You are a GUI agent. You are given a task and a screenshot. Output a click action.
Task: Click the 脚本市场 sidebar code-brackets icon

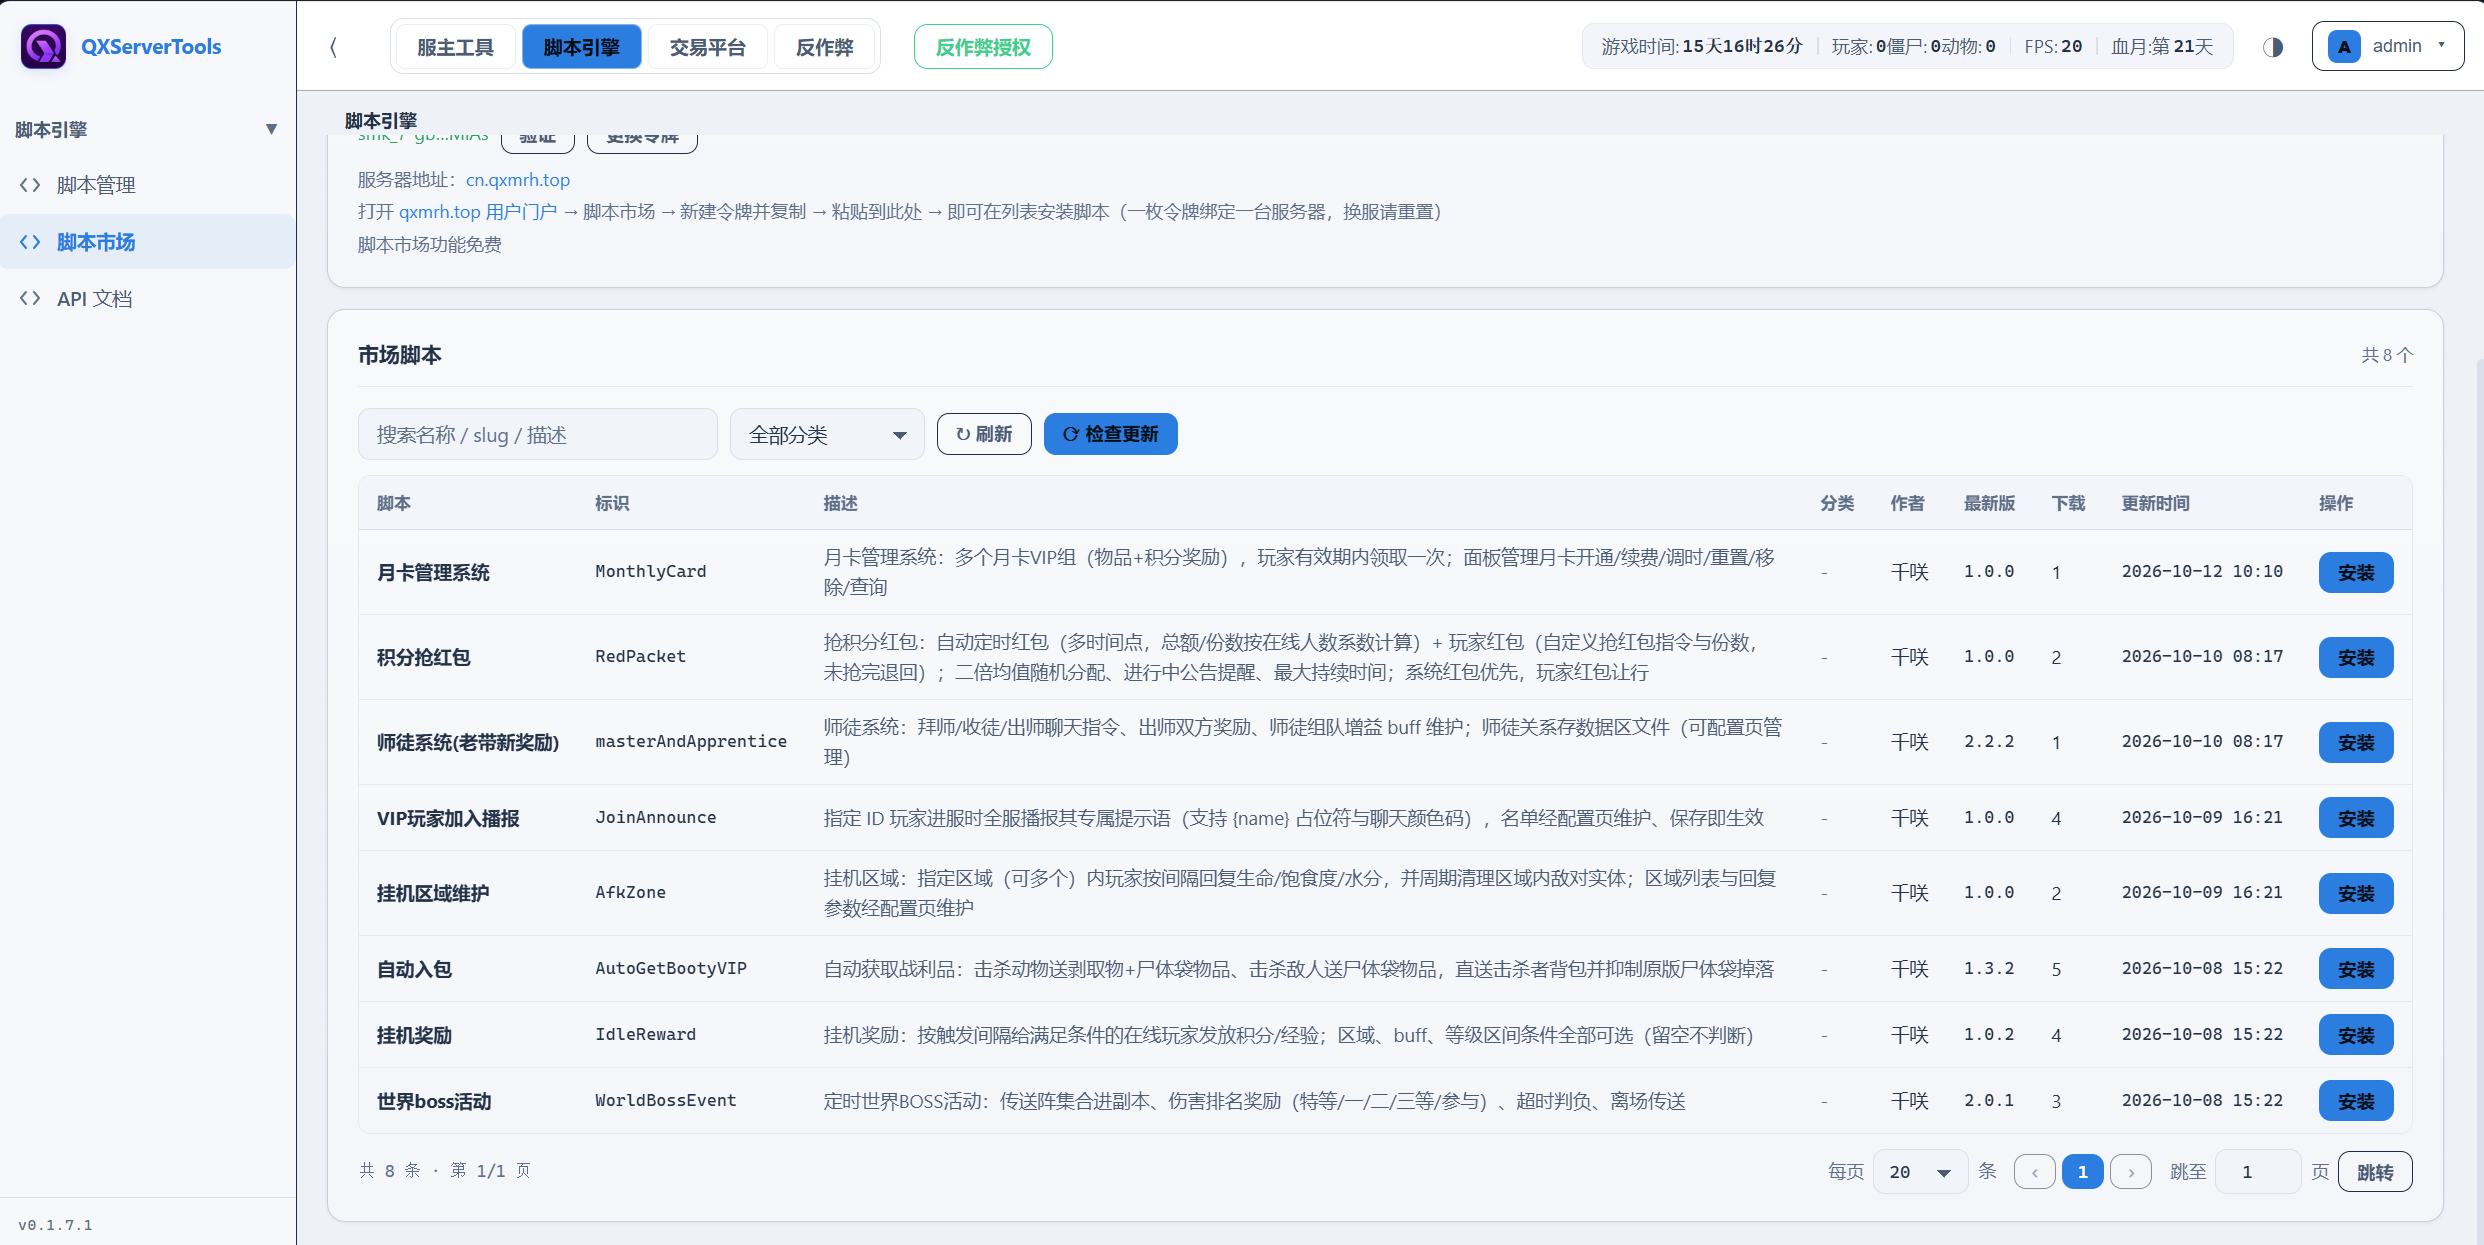point(30,242)
